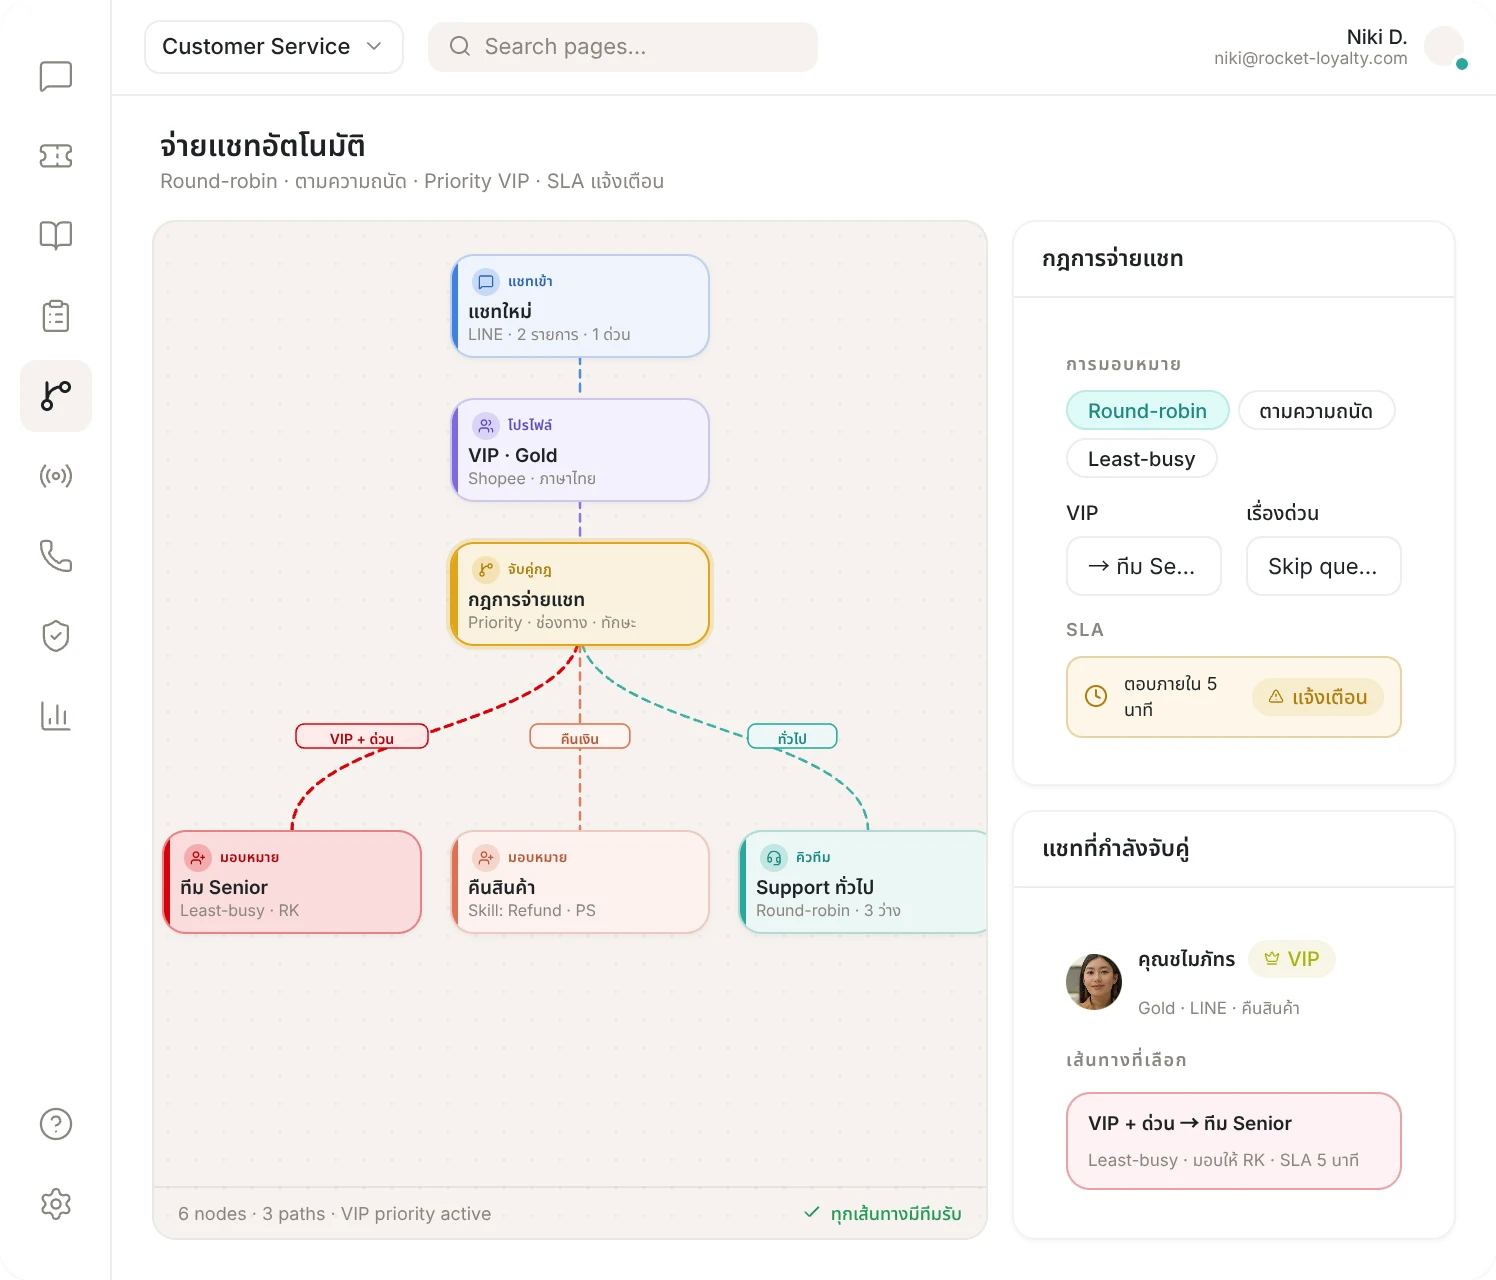Select the Least-busy assignment option
Viewport: 1496px width, 1280px height.
click(1141, 459)
